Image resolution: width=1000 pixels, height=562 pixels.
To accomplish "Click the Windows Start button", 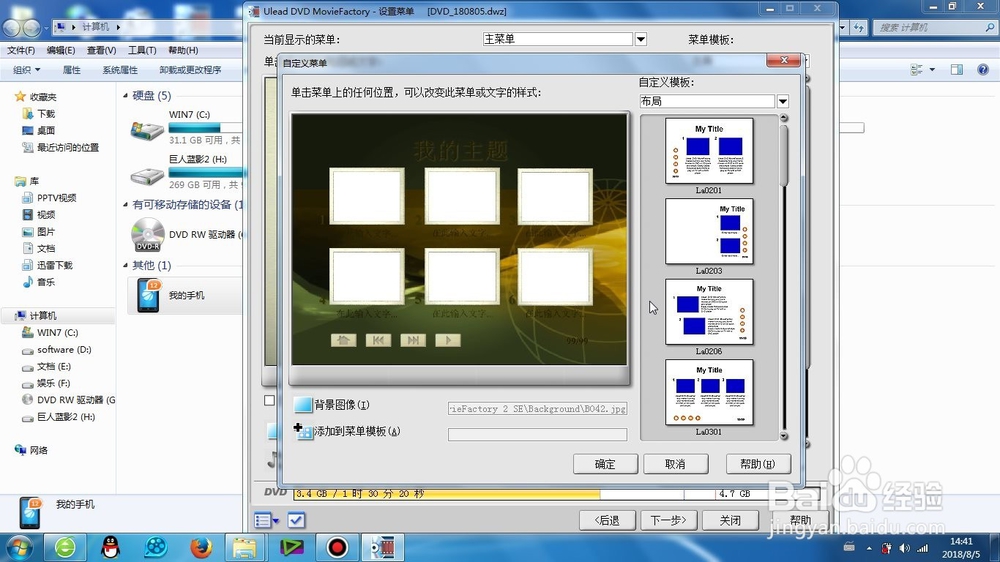I will tap(18, 547).
